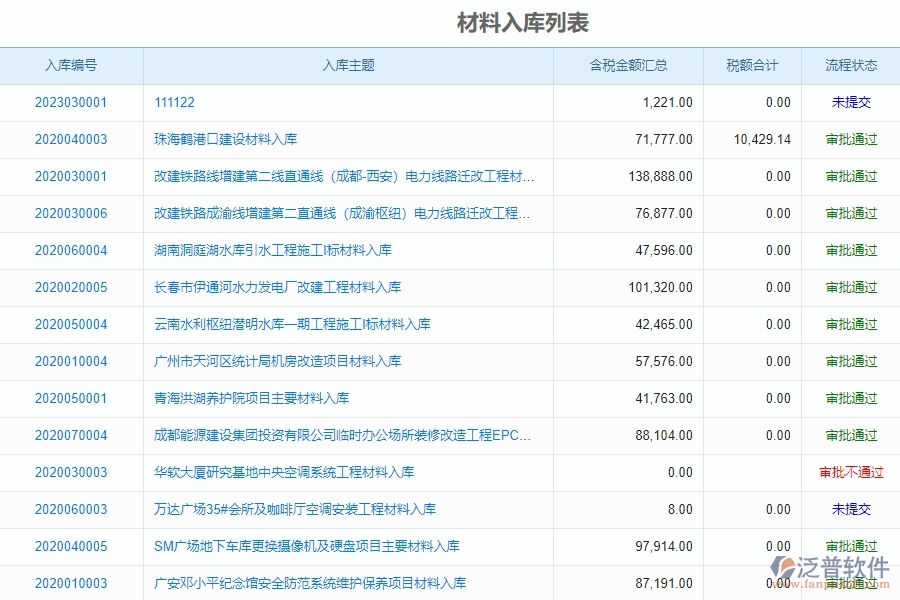
Task: Open entry 2020040003 入库编号 link
Action: pyautogui.click(x=71, y=140)
